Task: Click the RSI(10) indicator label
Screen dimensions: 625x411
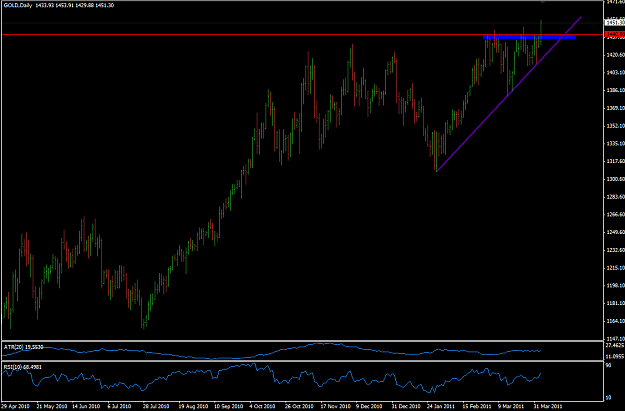Action: click(x=23, y=367)
